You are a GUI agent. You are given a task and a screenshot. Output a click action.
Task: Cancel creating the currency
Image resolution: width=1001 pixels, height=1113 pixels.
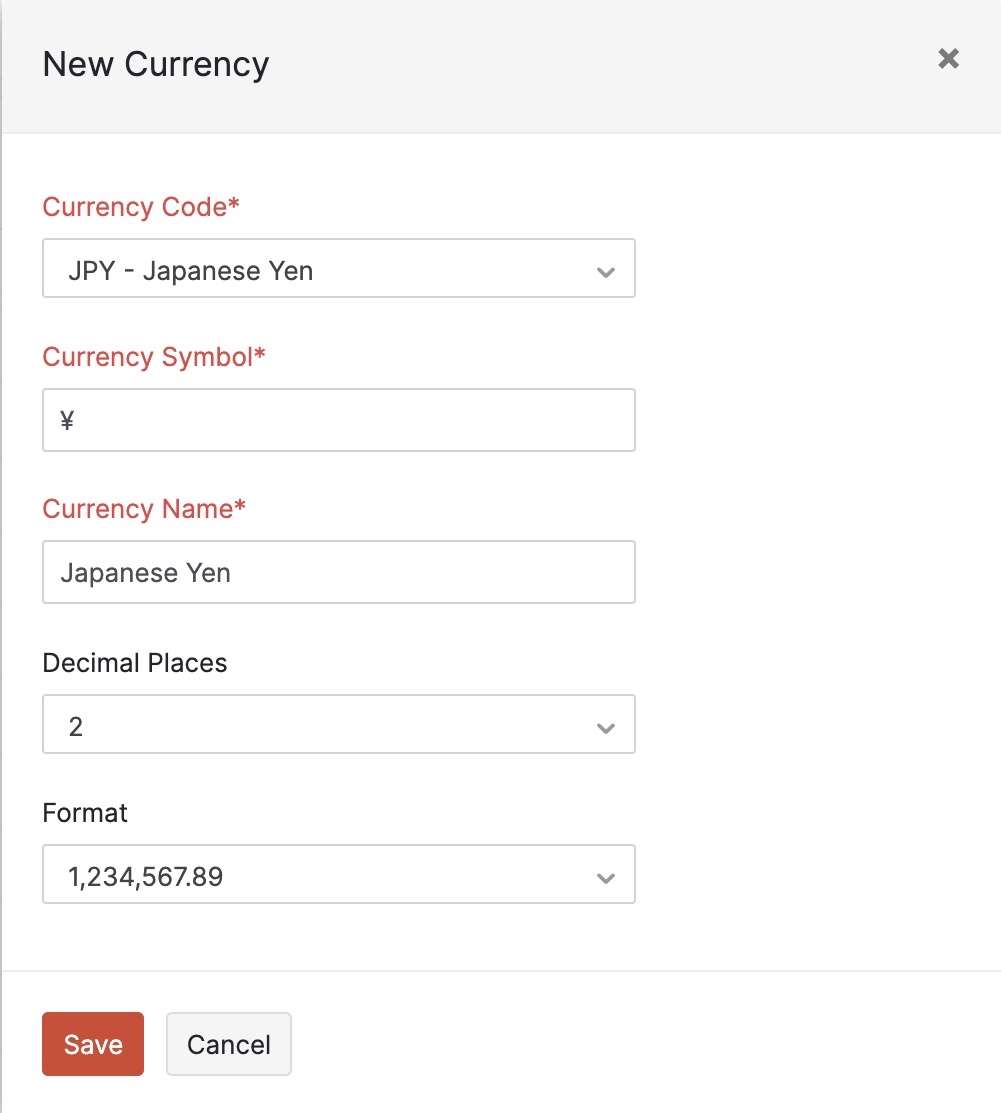coord(228,1043)
